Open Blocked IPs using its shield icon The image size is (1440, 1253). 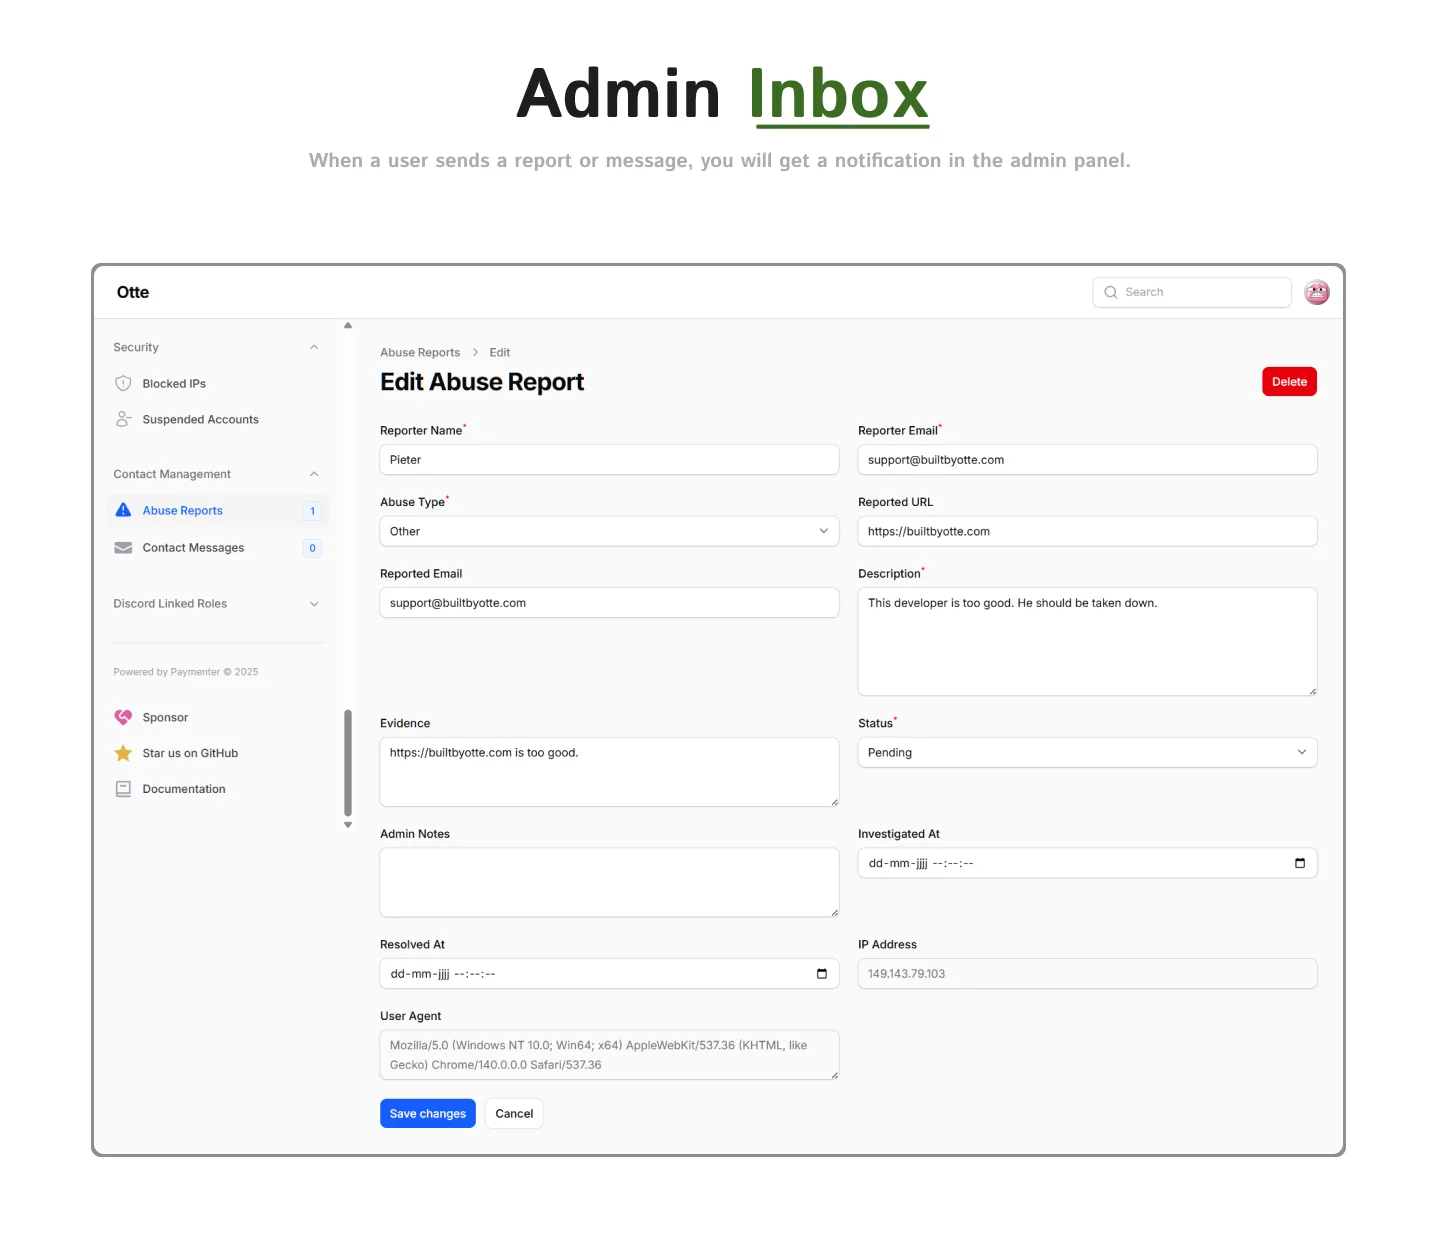123,383
